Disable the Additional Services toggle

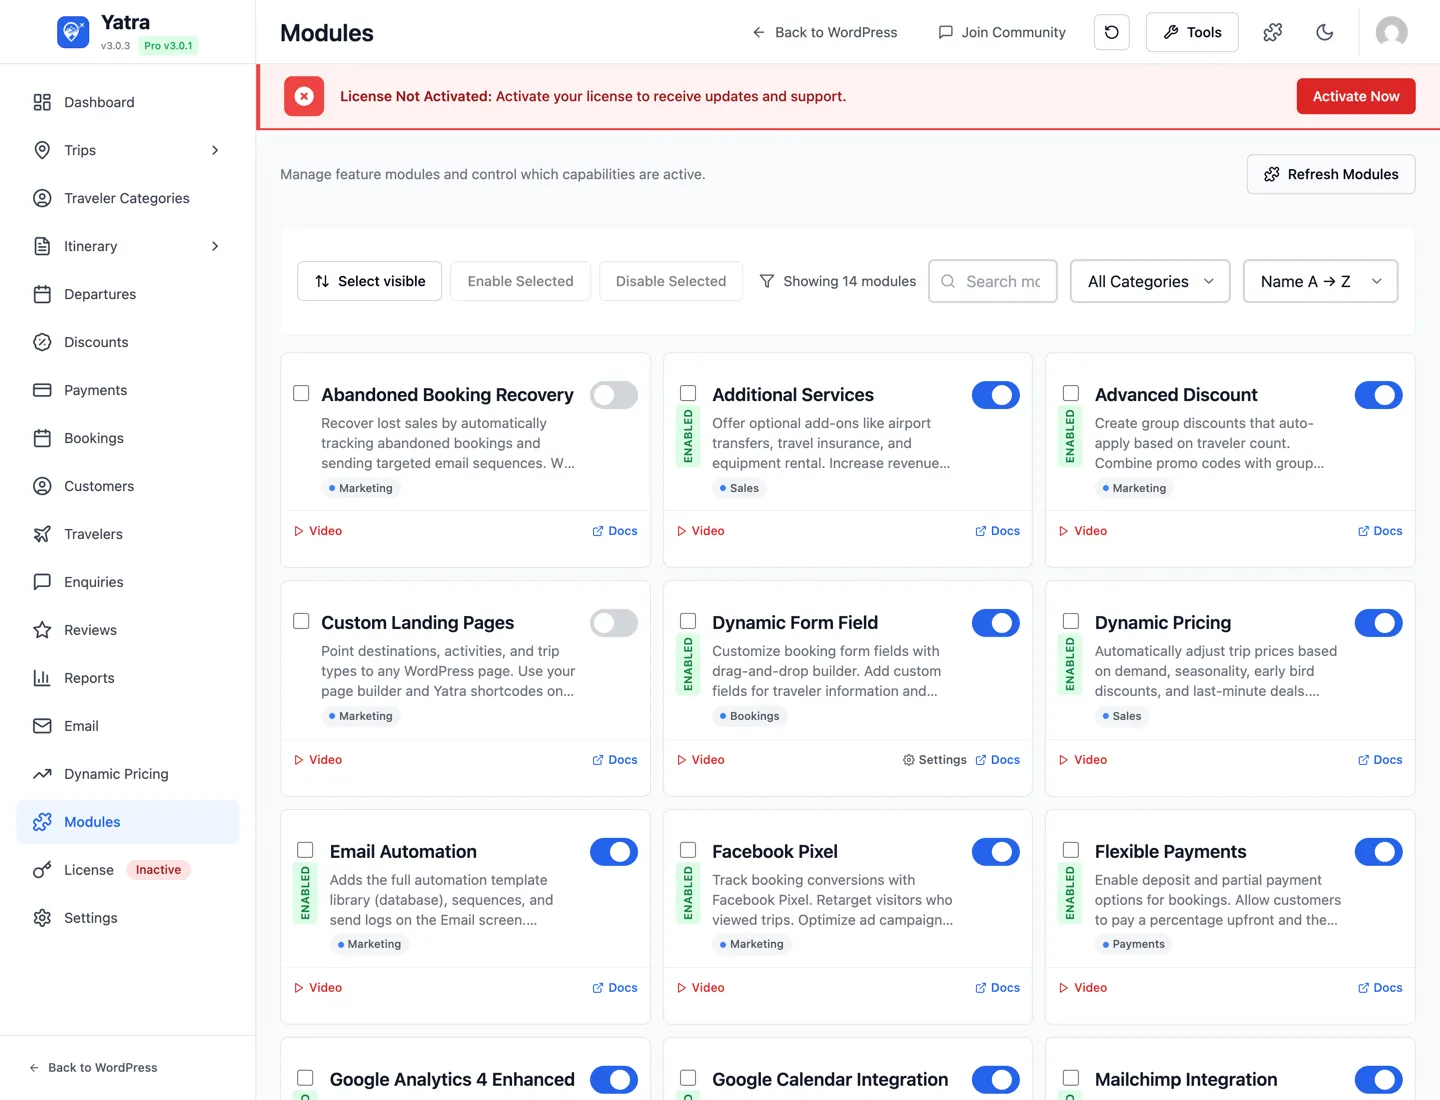(996, 395)
